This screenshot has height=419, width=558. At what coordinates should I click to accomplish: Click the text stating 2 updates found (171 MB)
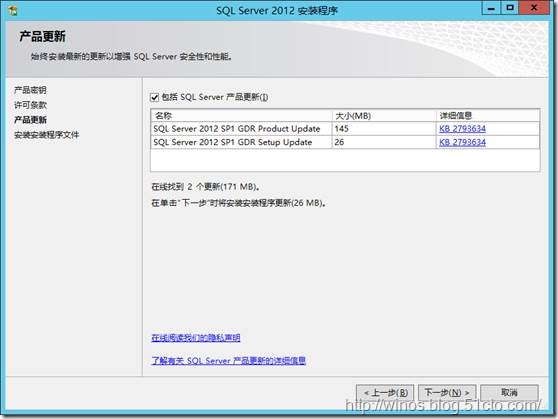click(x=206, y=187)
